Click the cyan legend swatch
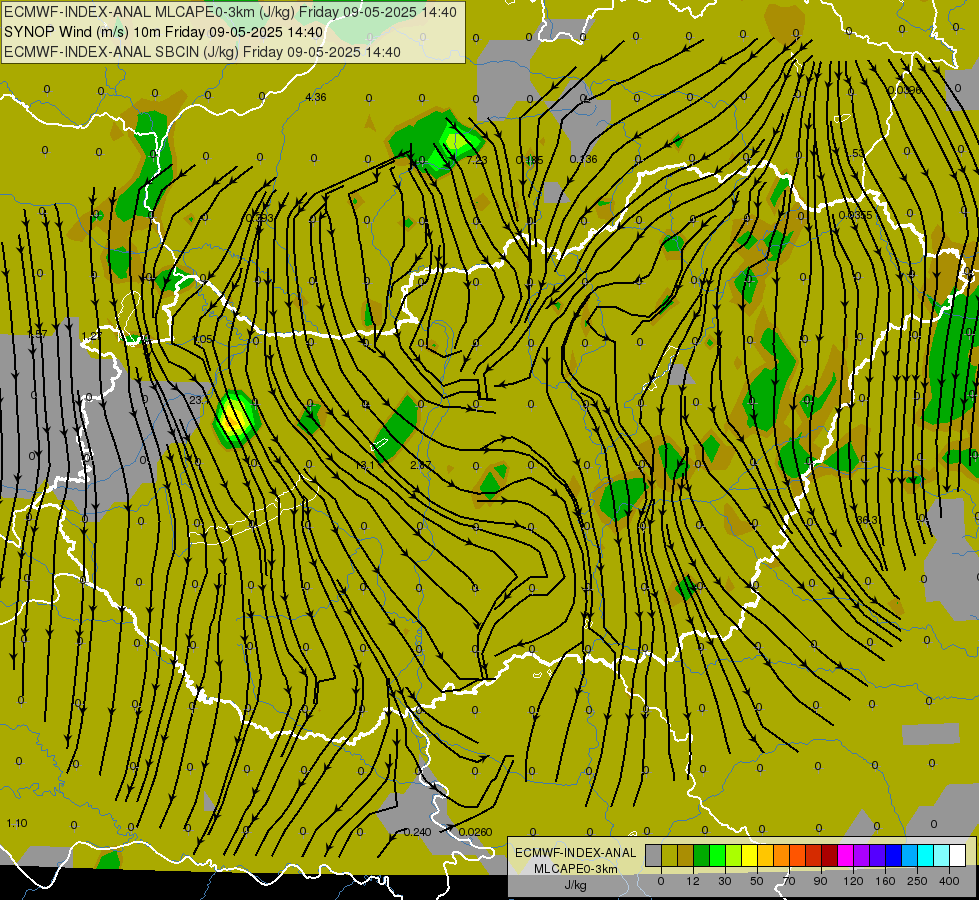The width and height of the screenshot is (979, 900). tap(927, 855)
